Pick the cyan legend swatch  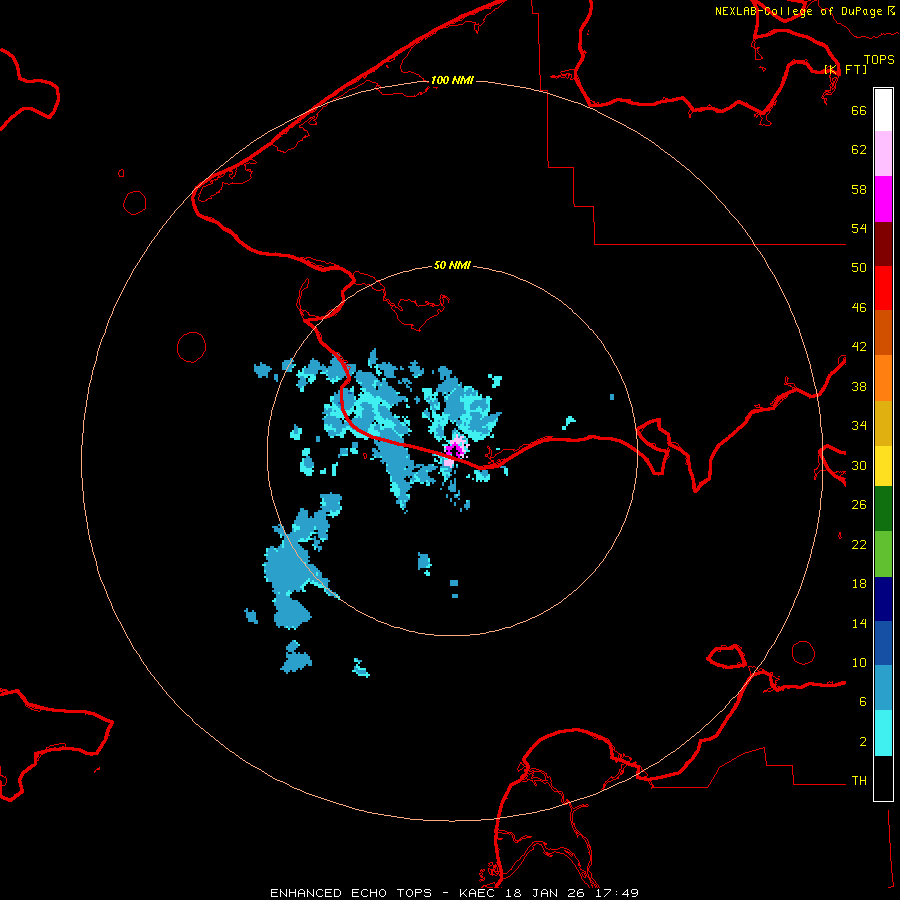883,733
